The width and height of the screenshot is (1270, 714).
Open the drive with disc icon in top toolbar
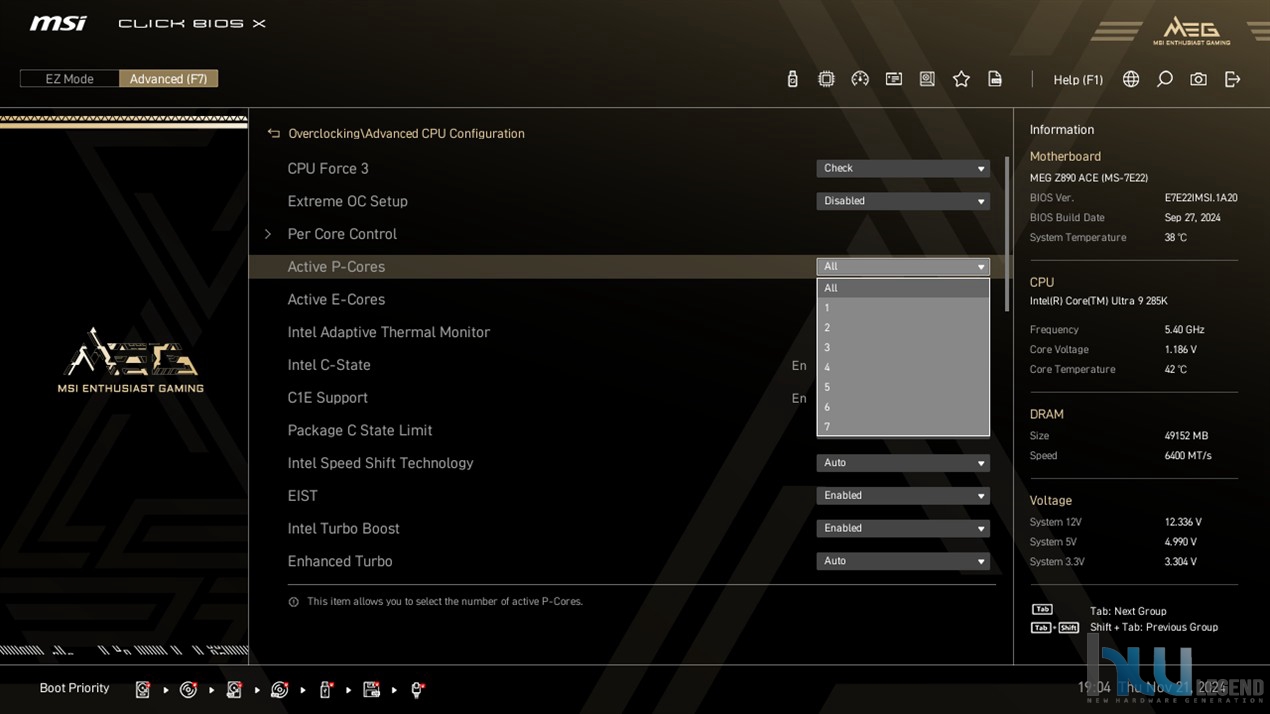[x=927, y=79]
